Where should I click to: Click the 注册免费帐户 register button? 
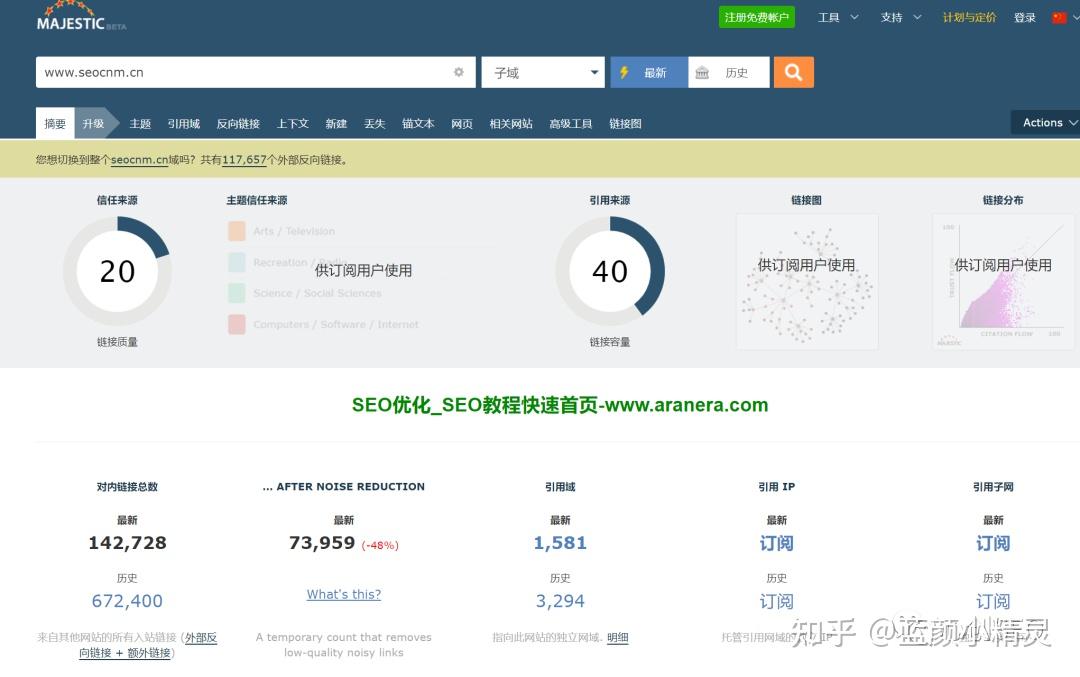pyautogui.click(x=756, y=17)
